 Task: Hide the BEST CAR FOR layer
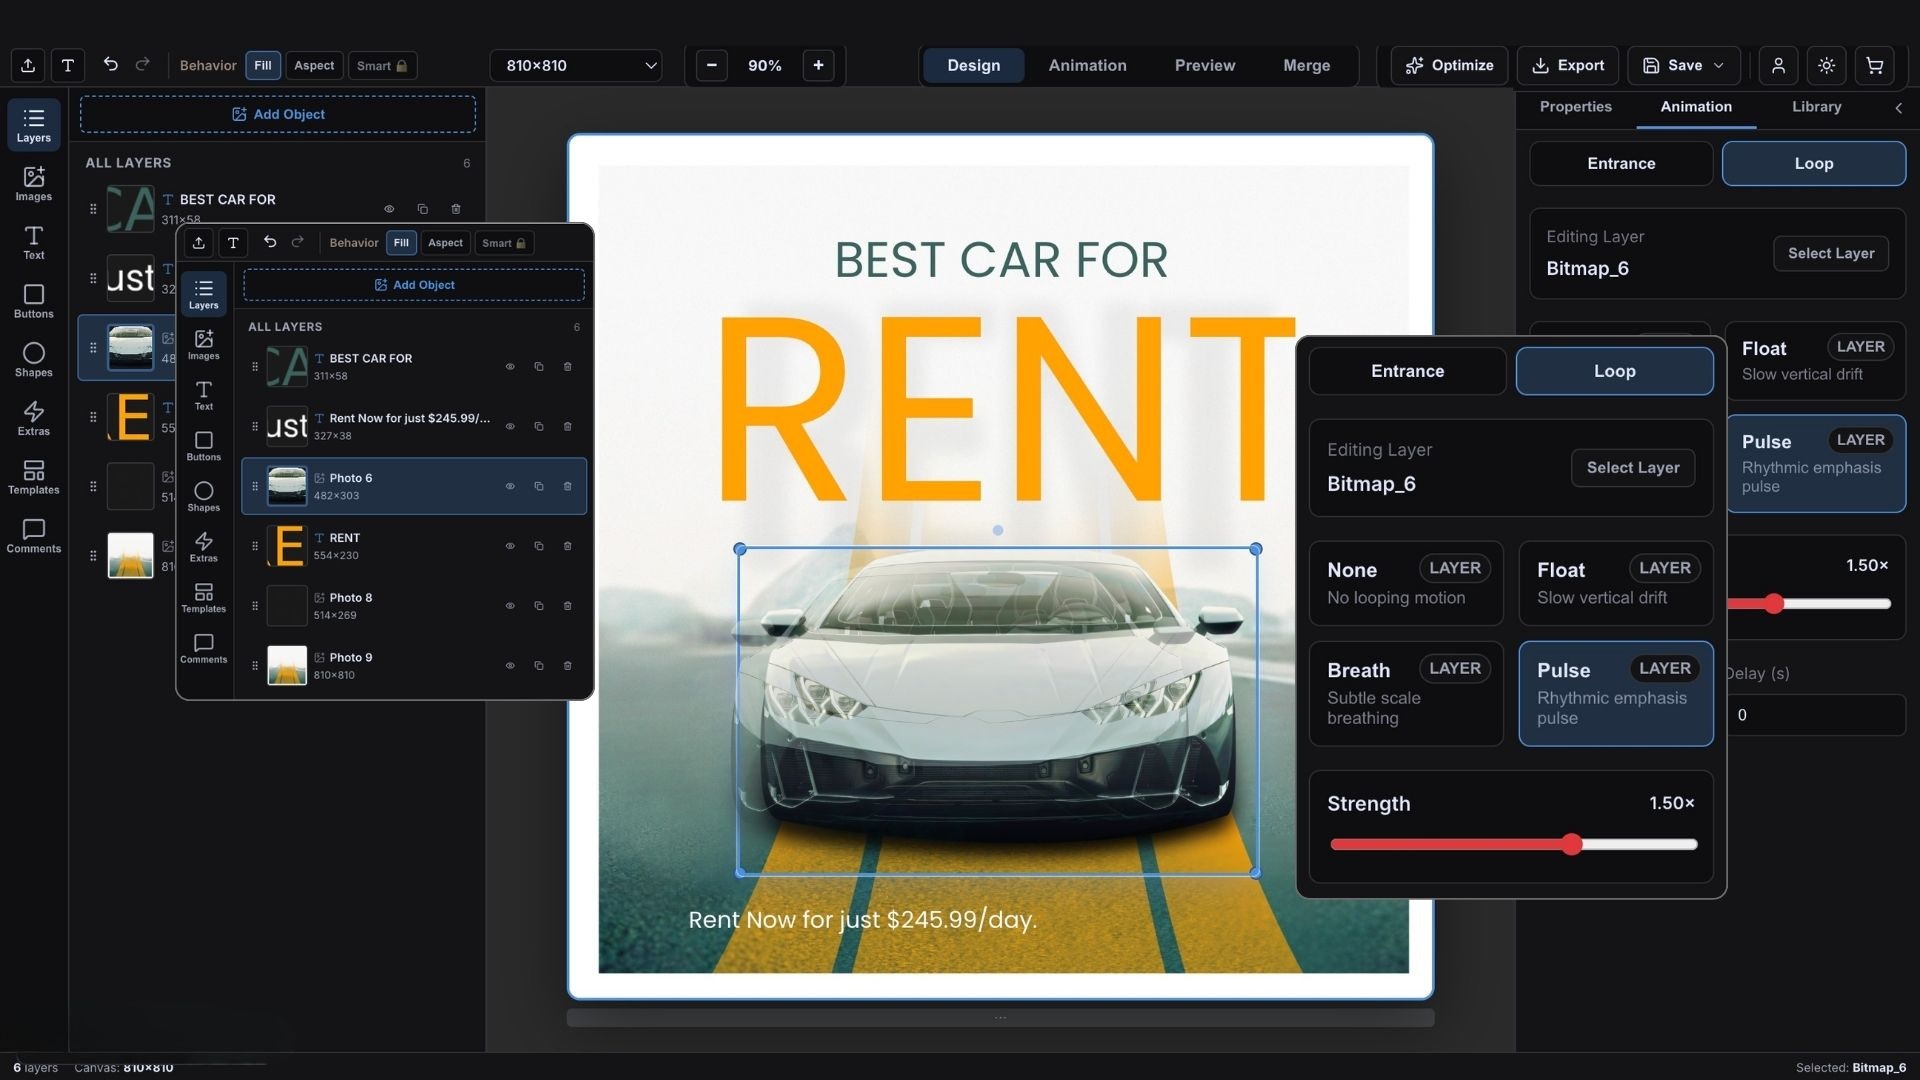509,367
